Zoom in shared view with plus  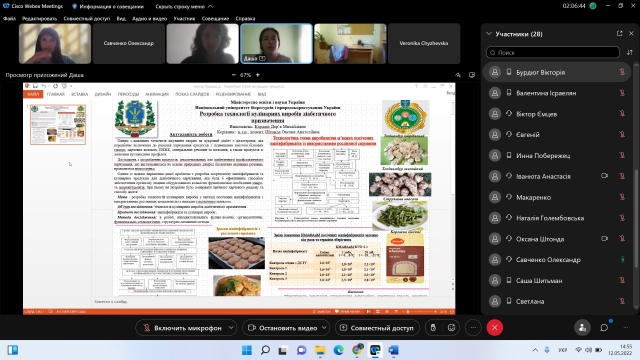point(258,75)
